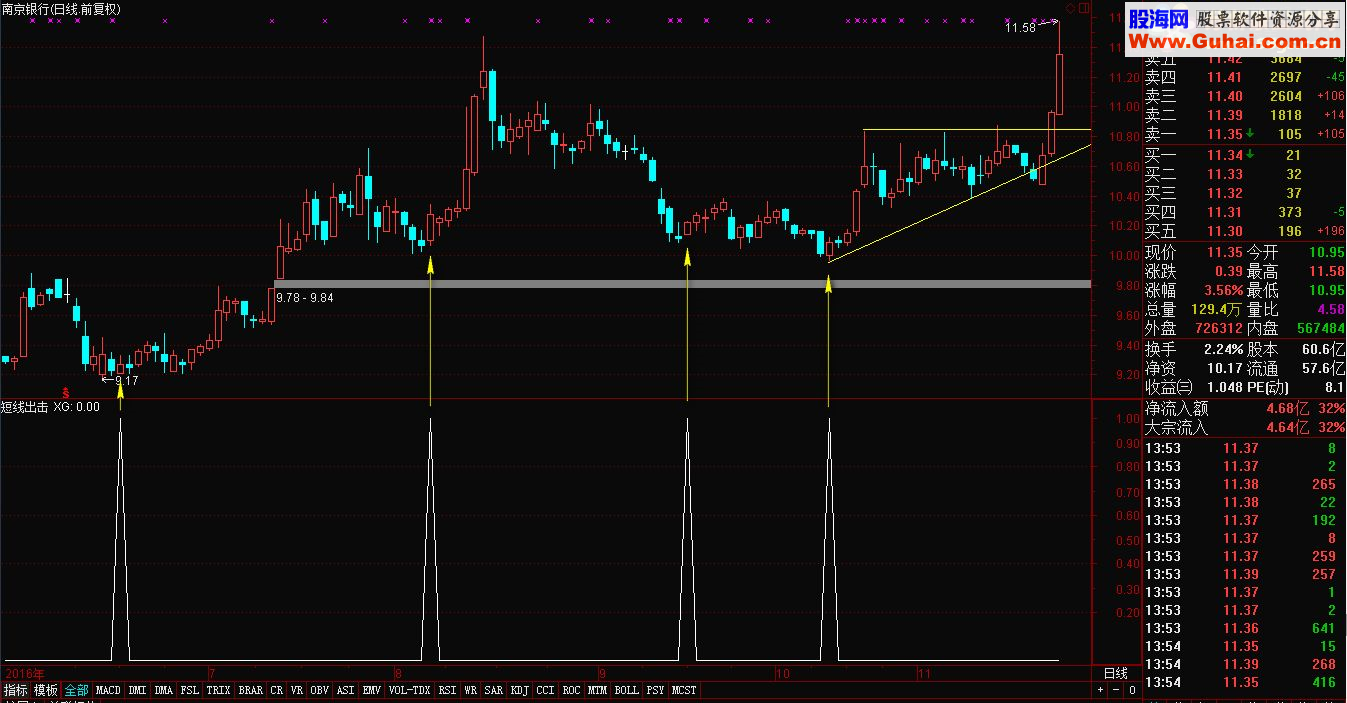Click the month 10 marker on the time axis

point(782,673)
